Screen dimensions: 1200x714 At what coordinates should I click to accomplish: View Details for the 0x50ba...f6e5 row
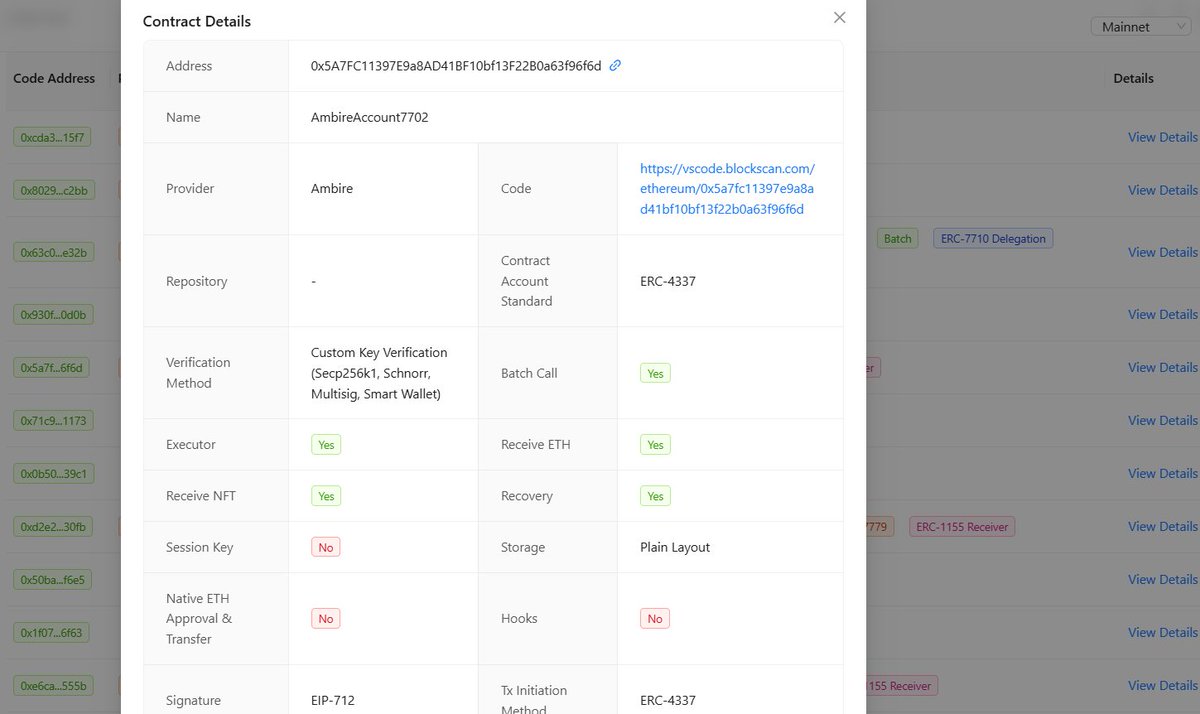tap(1162, 579)
